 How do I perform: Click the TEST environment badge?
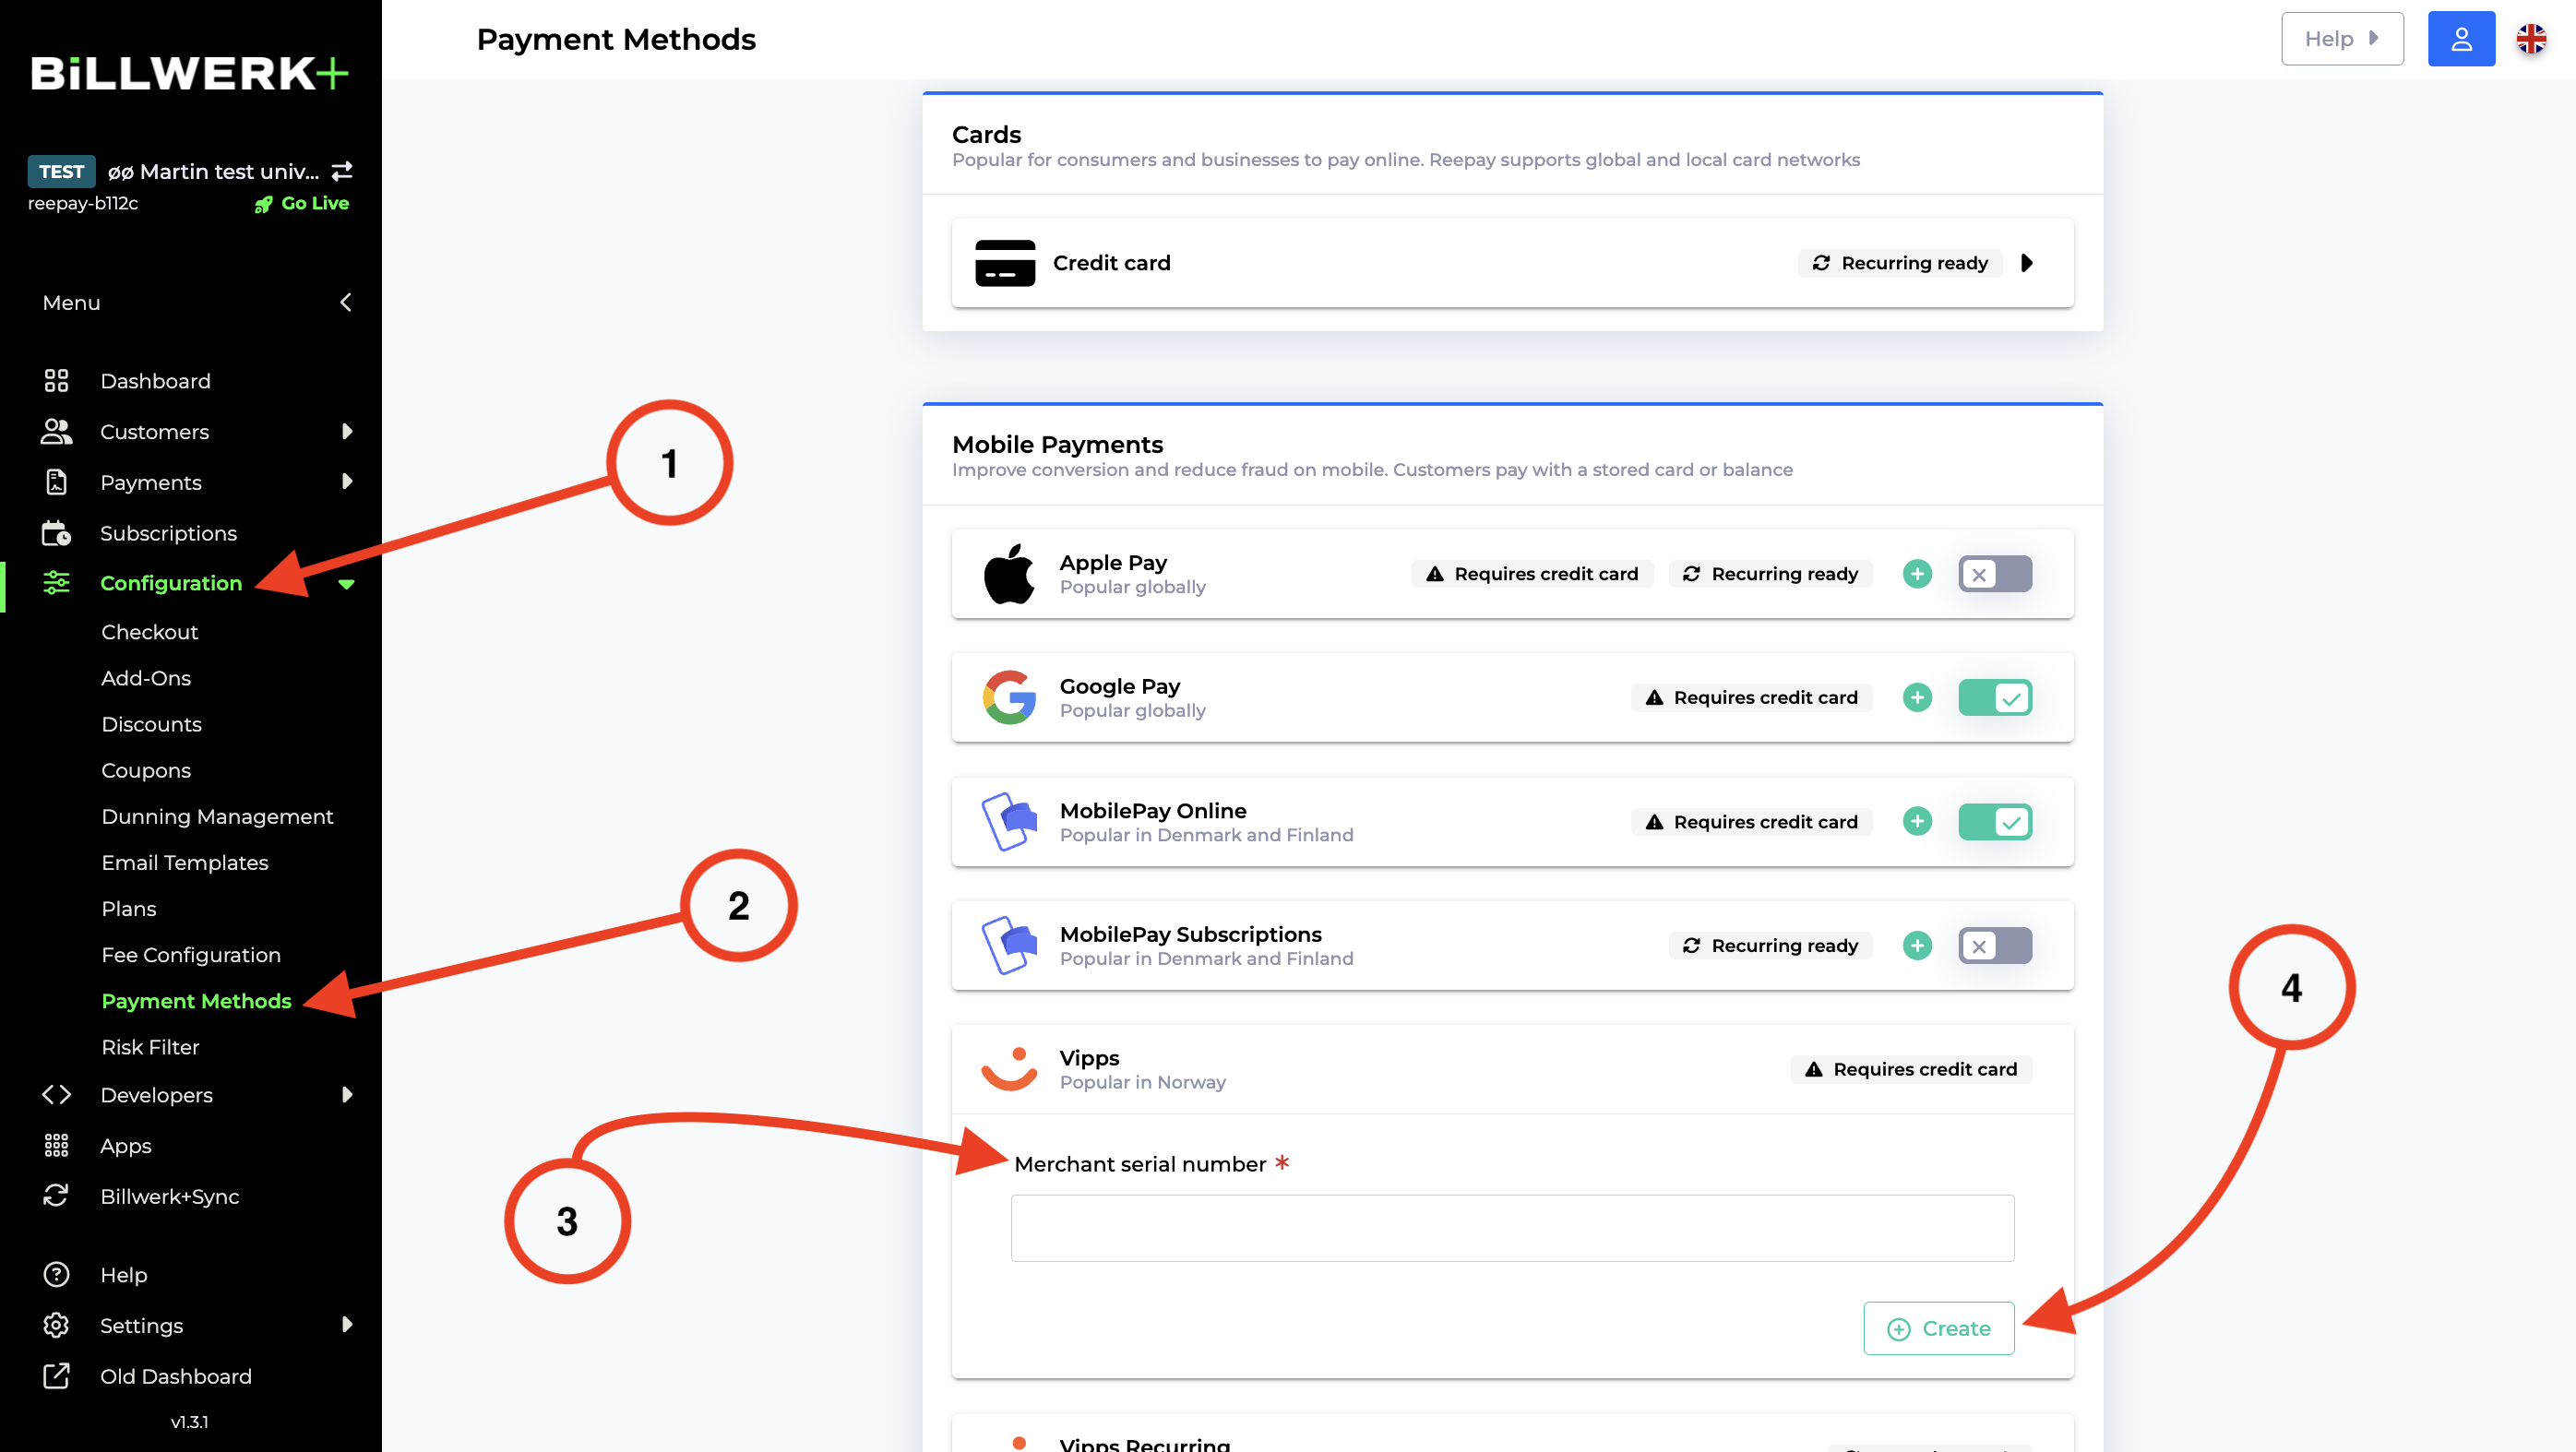coord(61,171)
